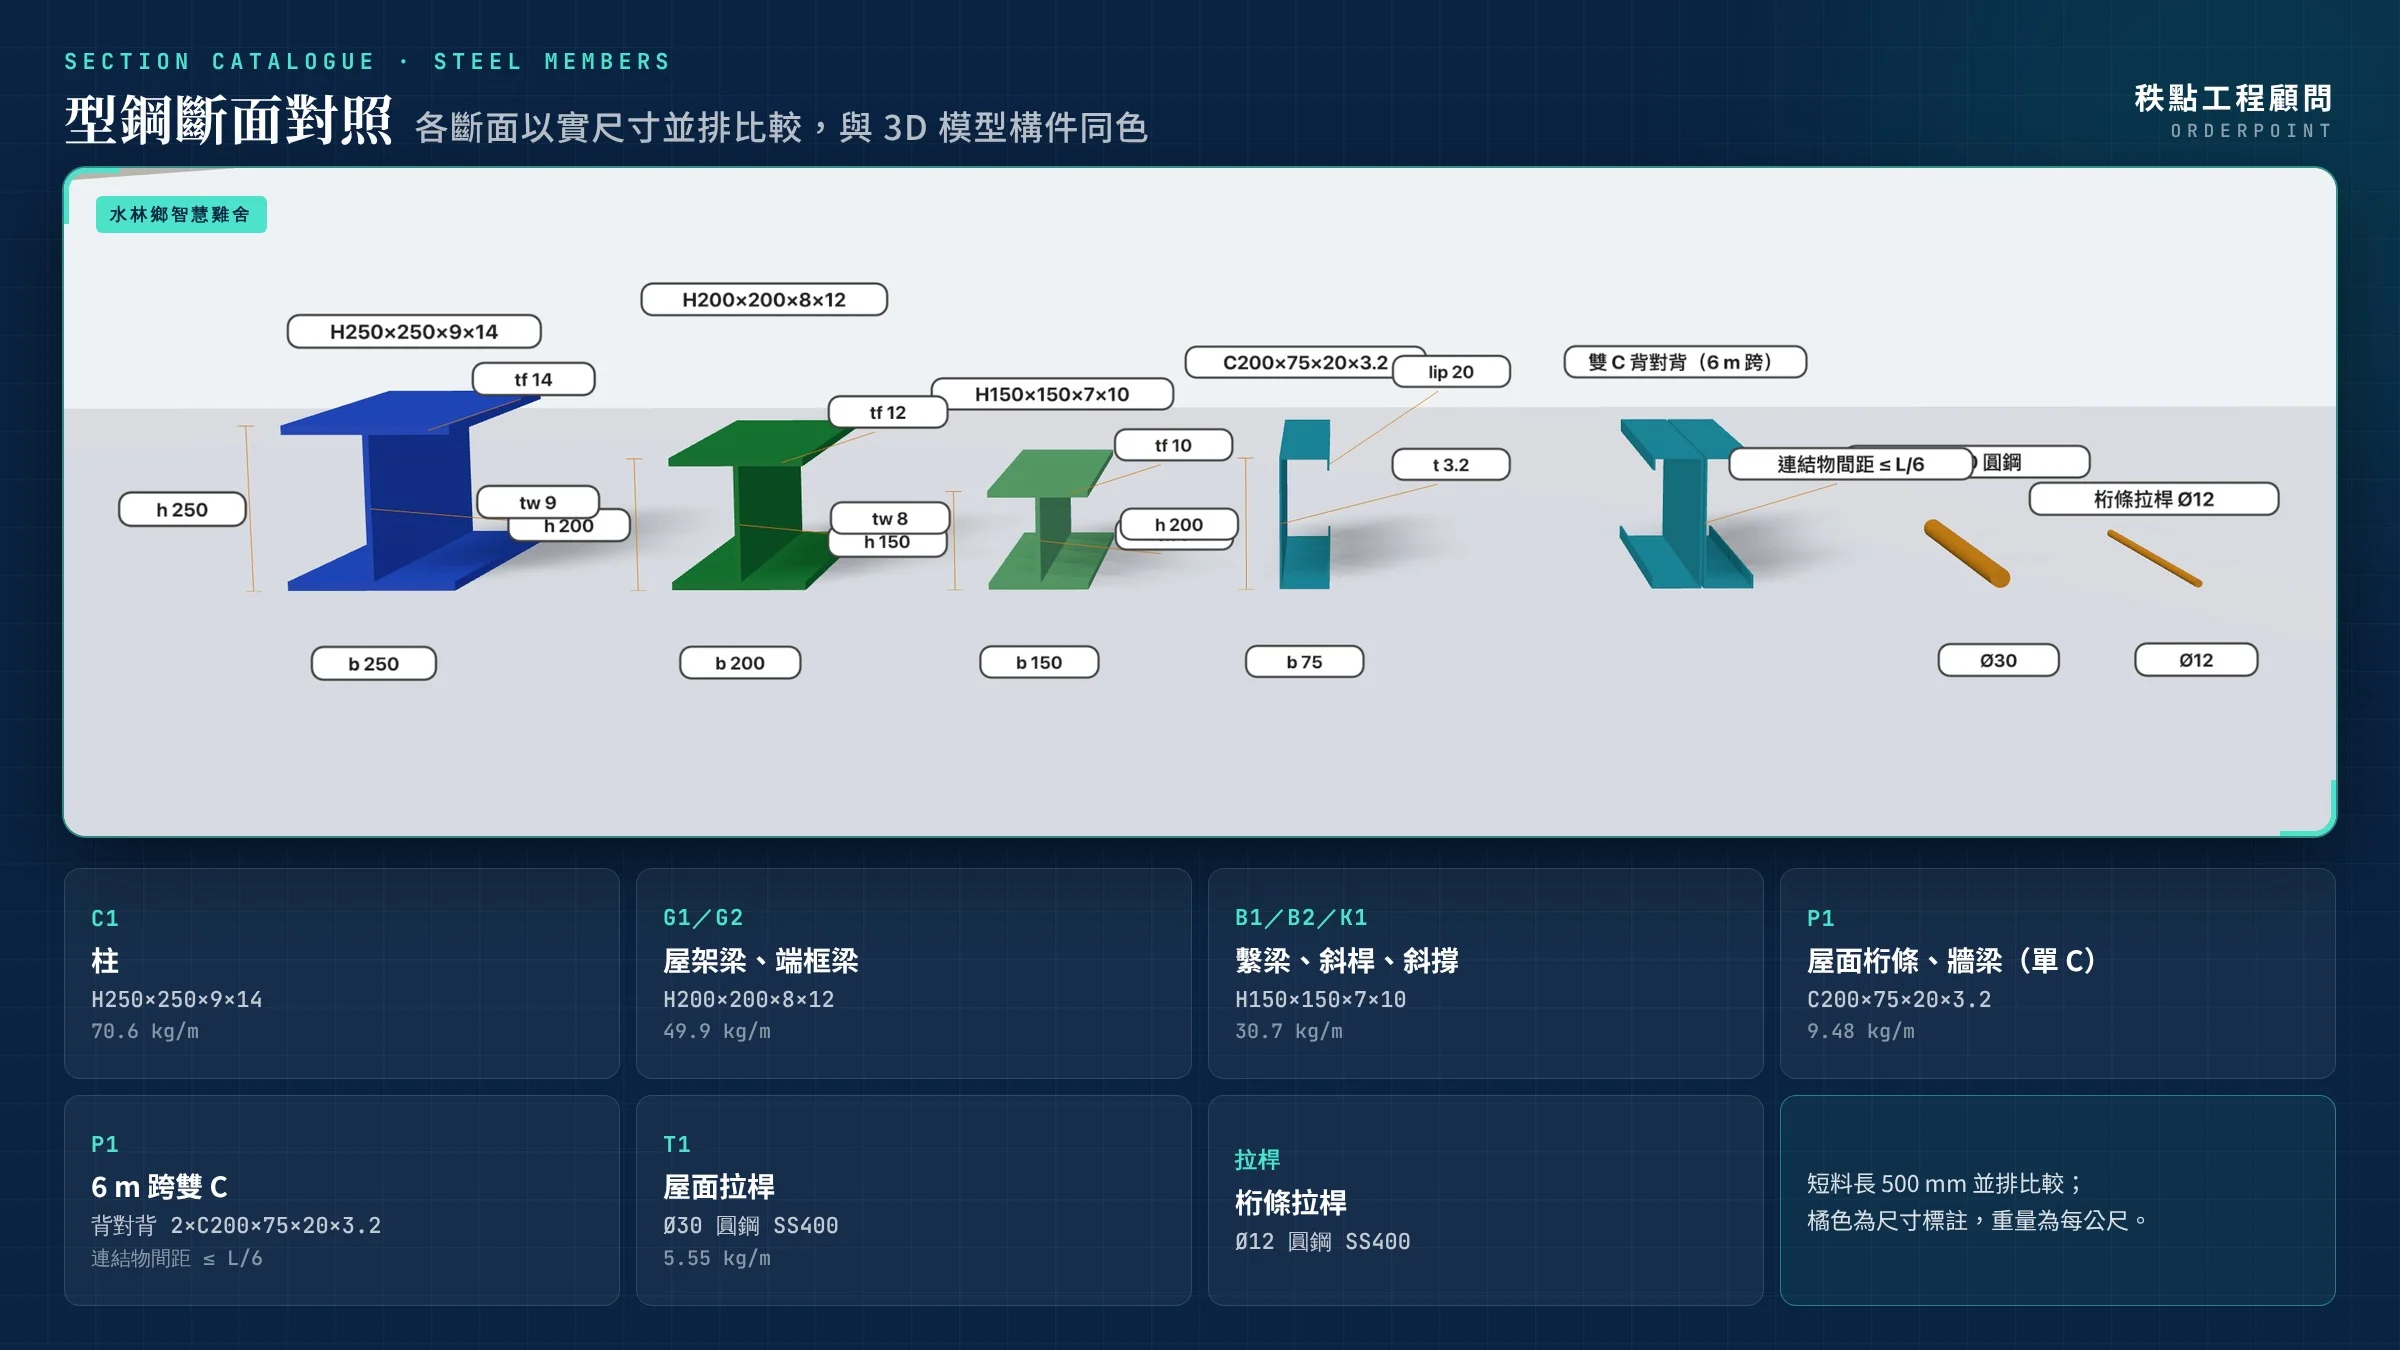
Task: Select the 雙 C 背對背 (6 m 跨) label
Action: point(1685,362)
